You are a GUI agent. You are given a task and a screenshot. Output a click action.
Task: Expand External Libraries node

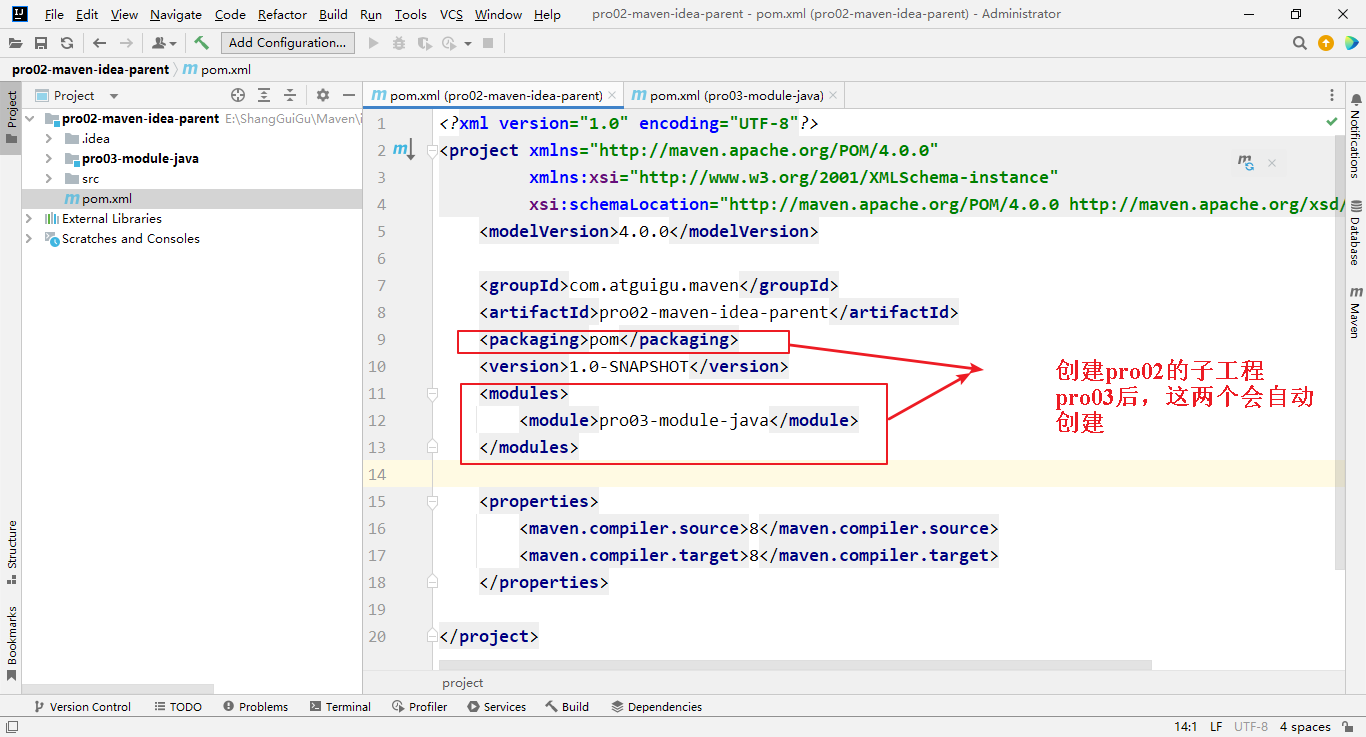(x=29, y=218)
